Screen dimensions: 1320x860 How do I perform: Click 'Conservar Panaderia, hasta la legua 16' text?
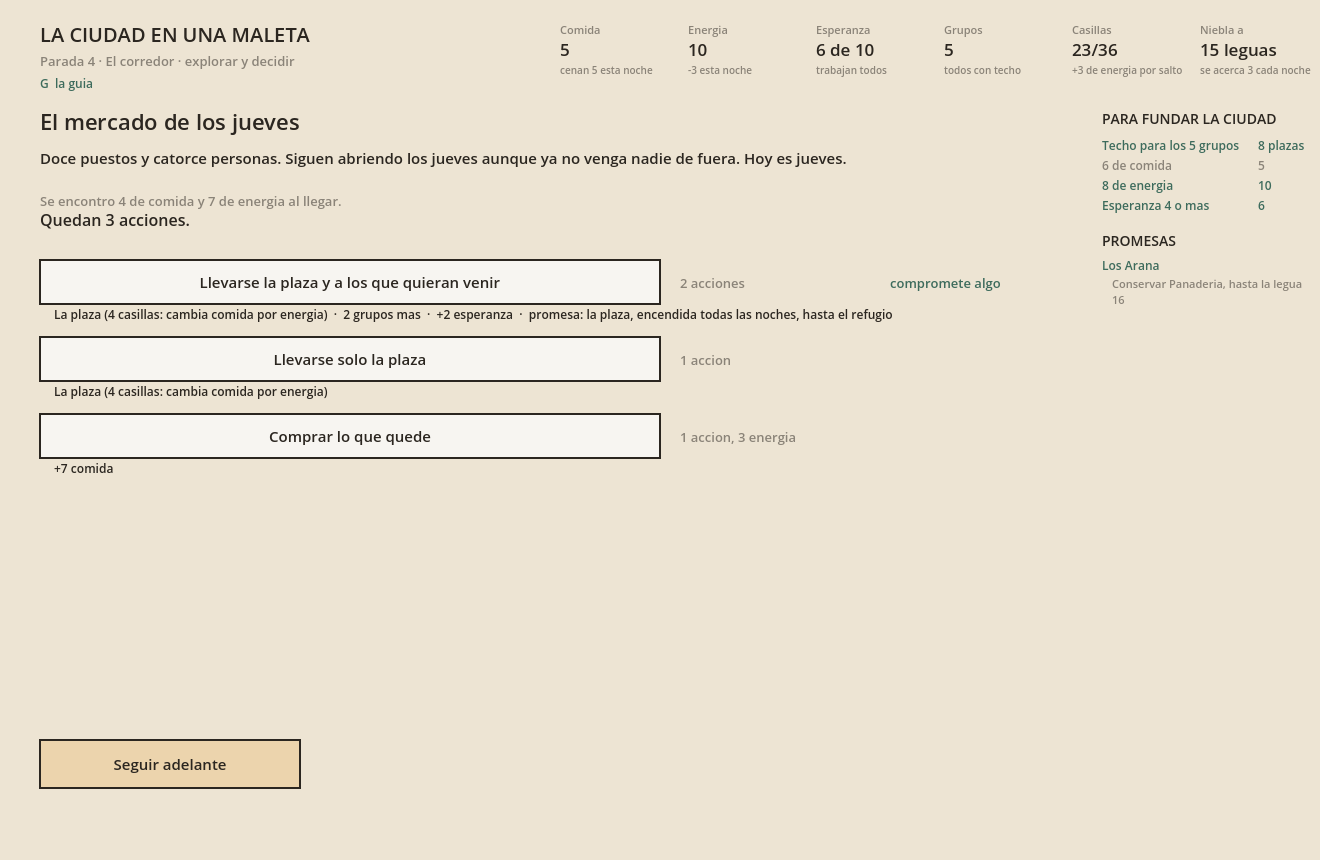[x=1207, y=292]
